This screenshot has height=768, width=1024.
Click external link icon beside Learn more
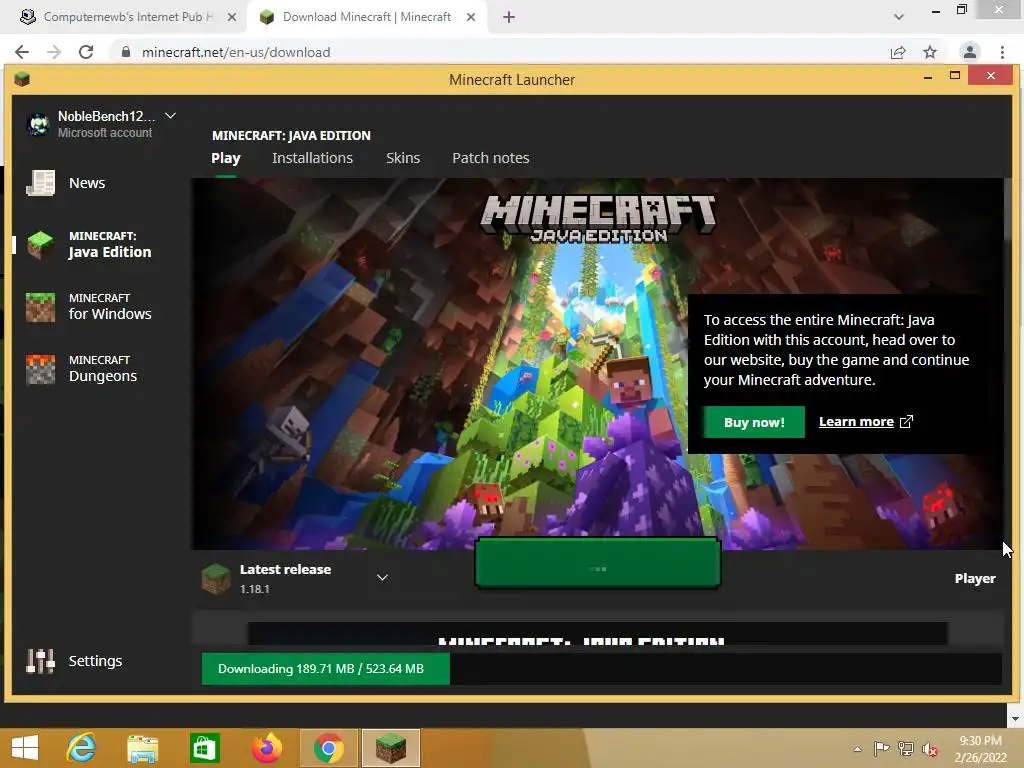(x=906, y=422)
